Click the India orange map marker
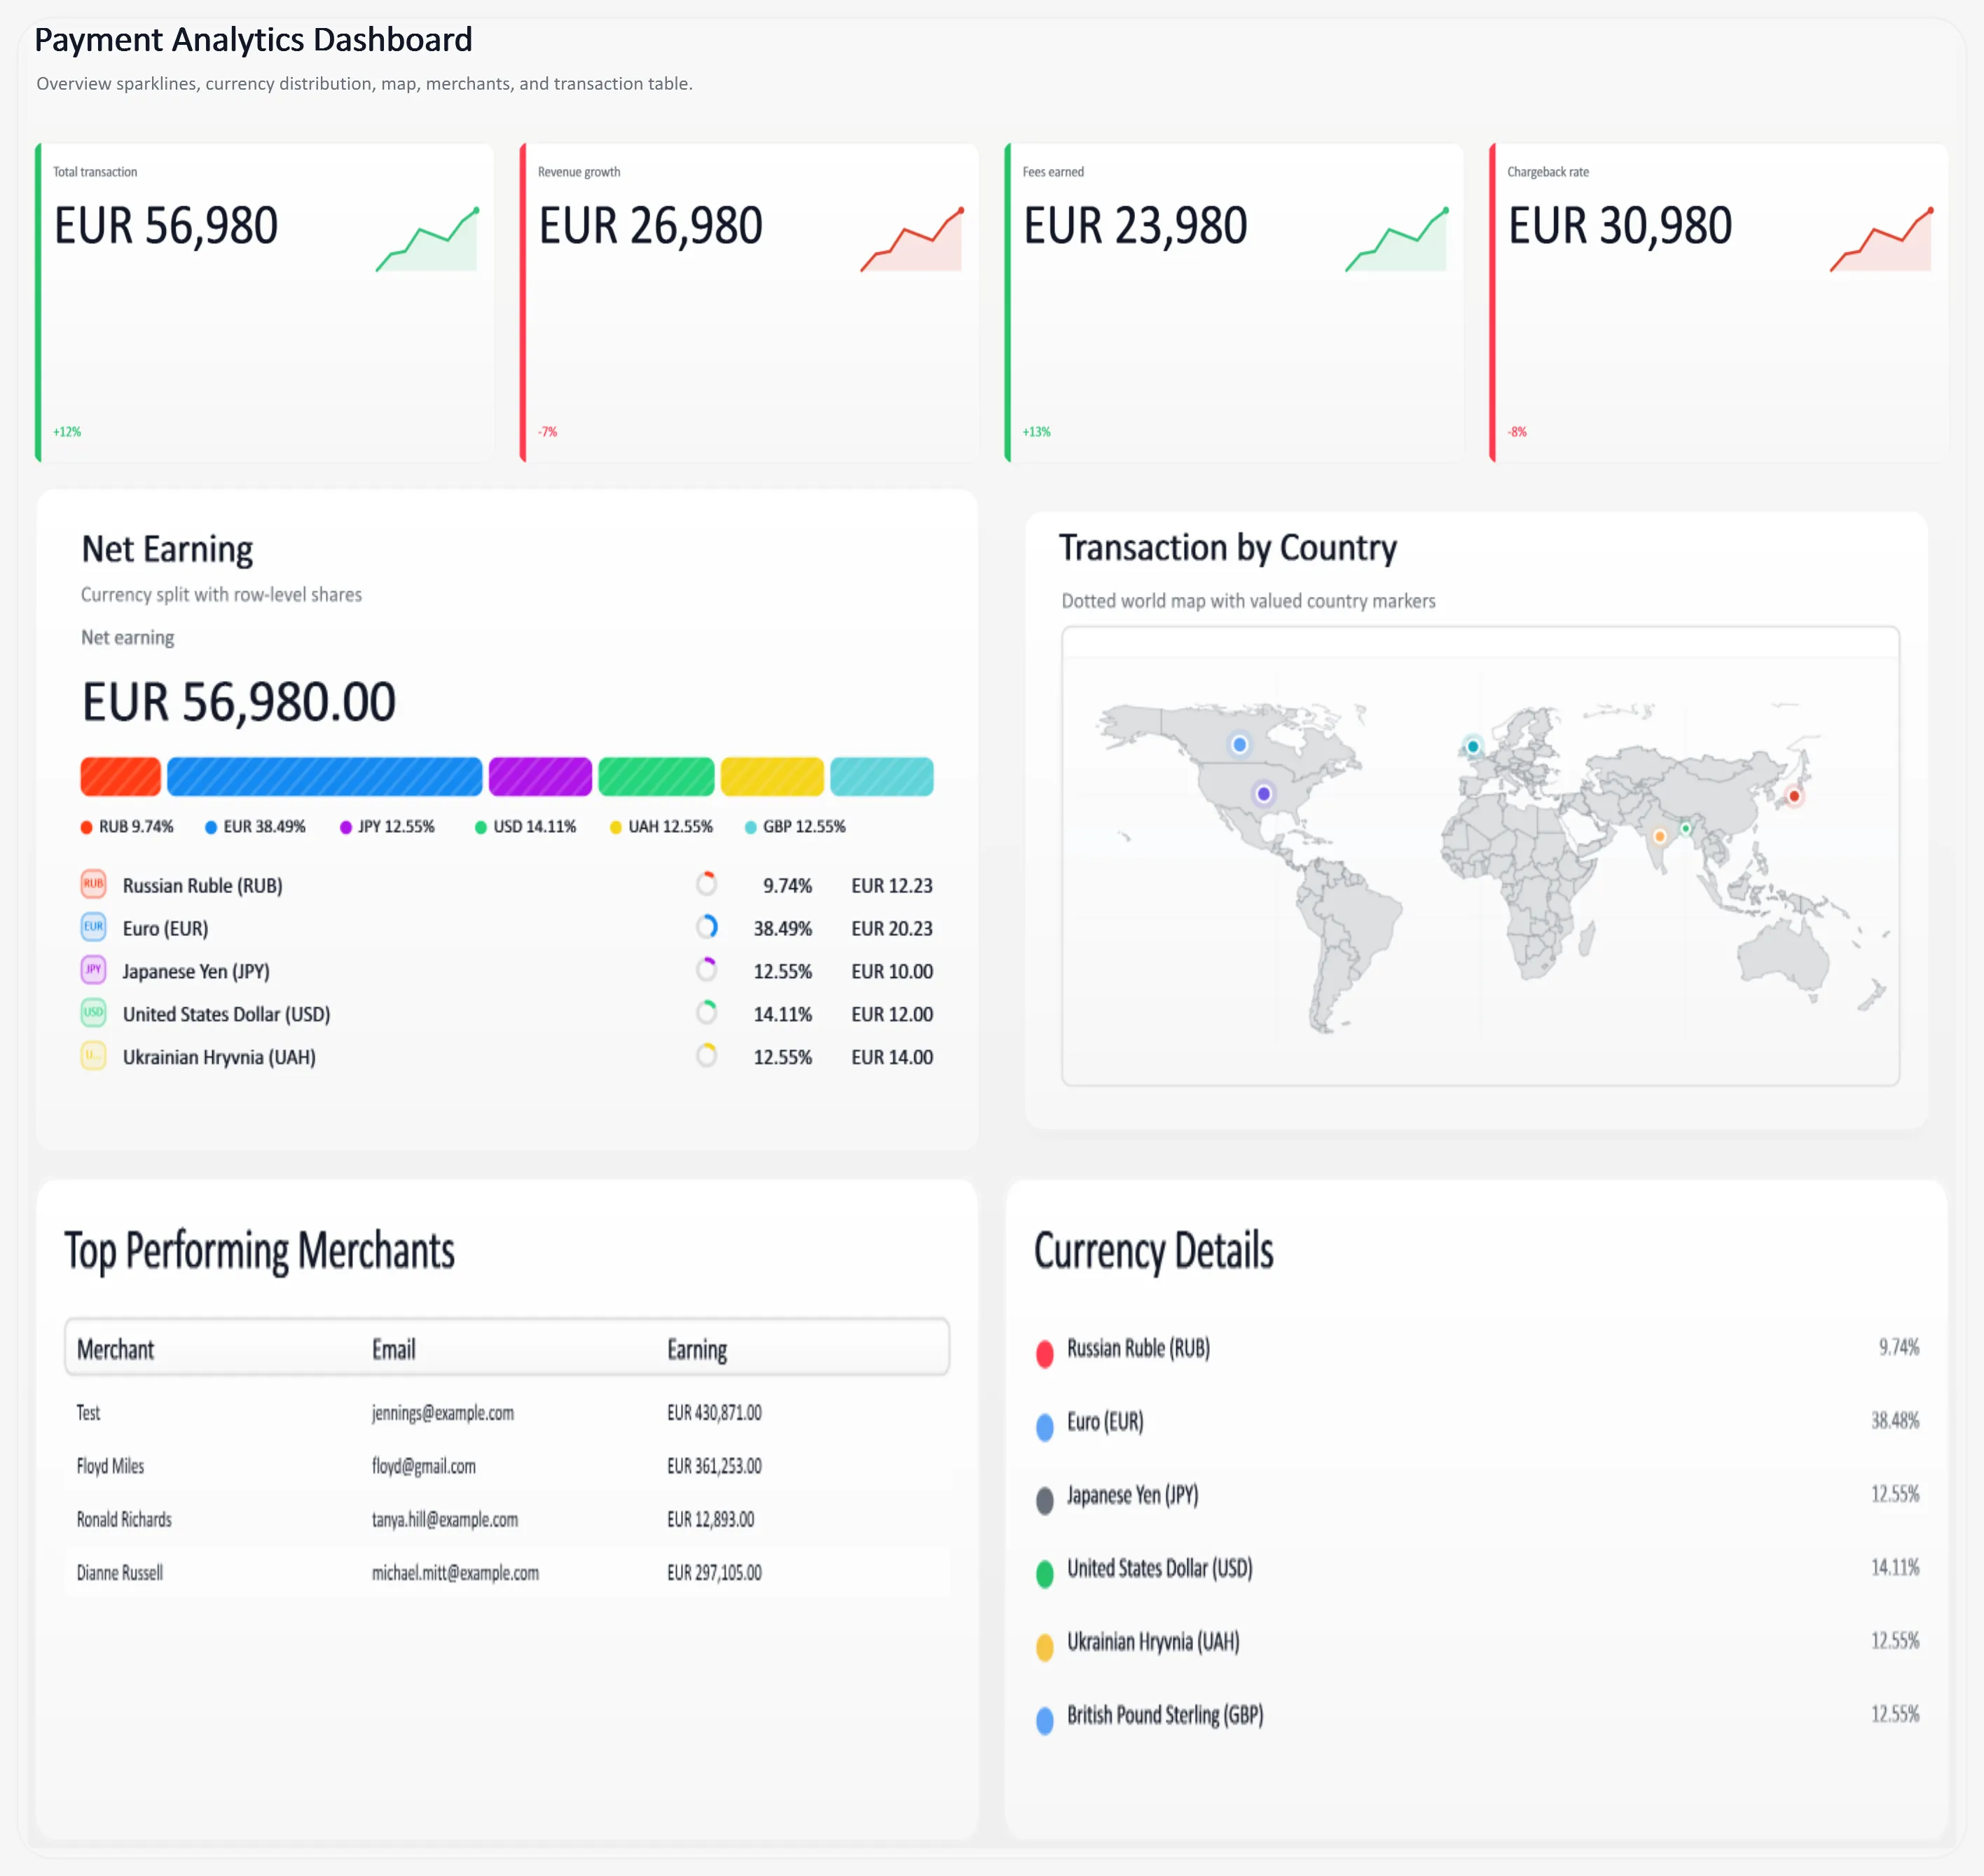 [x=1660, y=836]
